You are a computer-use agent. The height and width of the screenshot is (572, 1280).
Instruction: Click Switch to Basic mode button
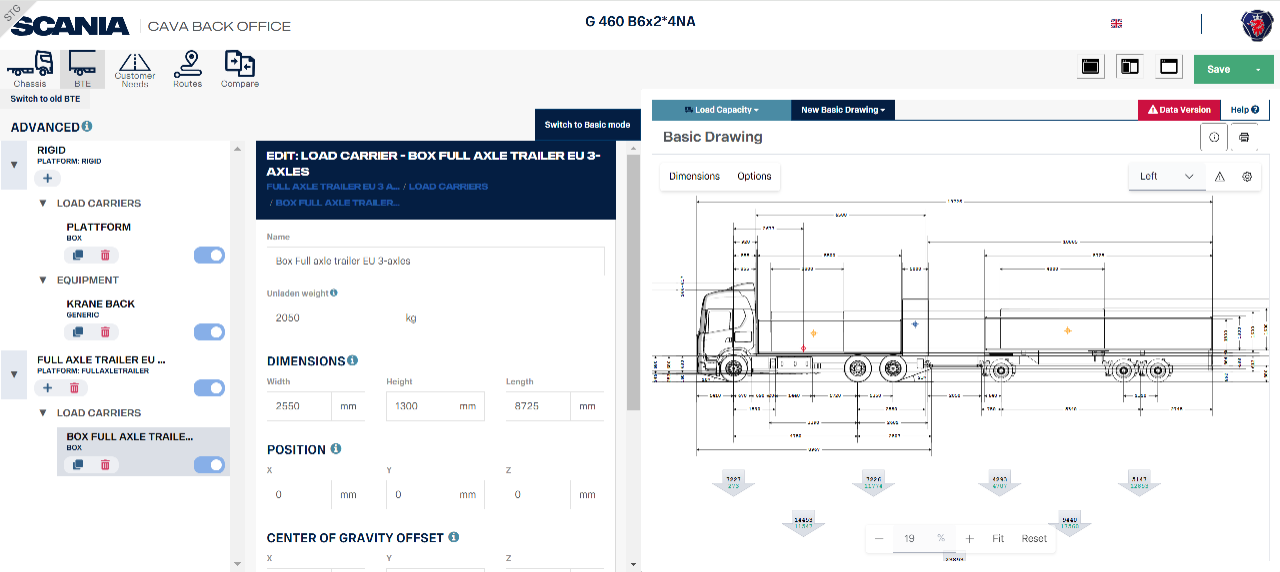(x=587, y=125)
